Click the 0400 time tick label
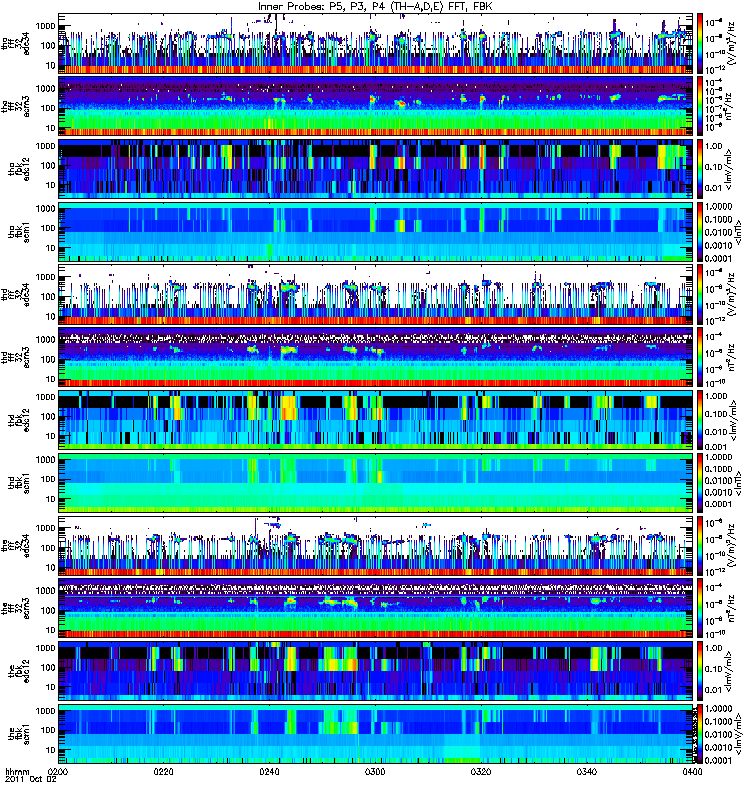750x800 pixels. point(692,771)
